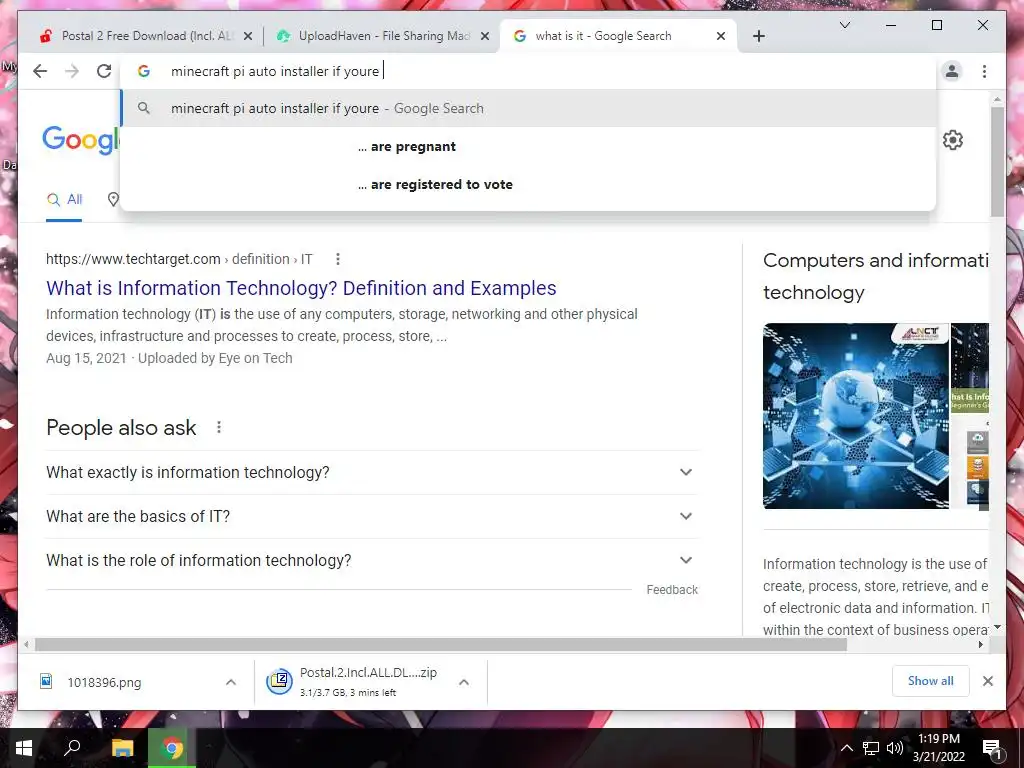The height and width of the screenshot is (768, 1024).
Task: Select the All search results tab
Action: click(x=64, y=200)
